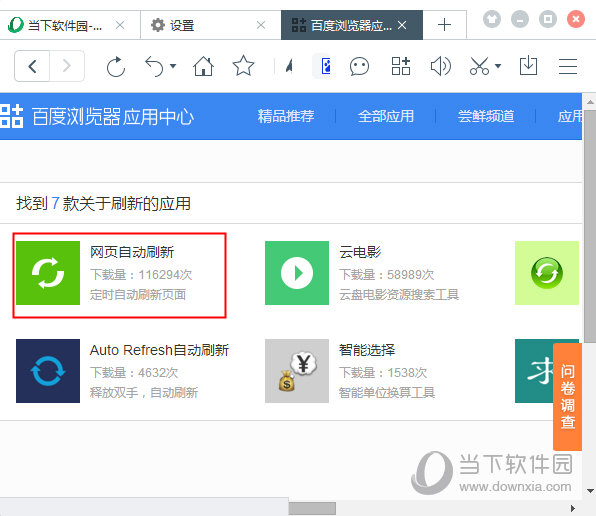
Task: Open the home page icon
Action: click(204, 66)
